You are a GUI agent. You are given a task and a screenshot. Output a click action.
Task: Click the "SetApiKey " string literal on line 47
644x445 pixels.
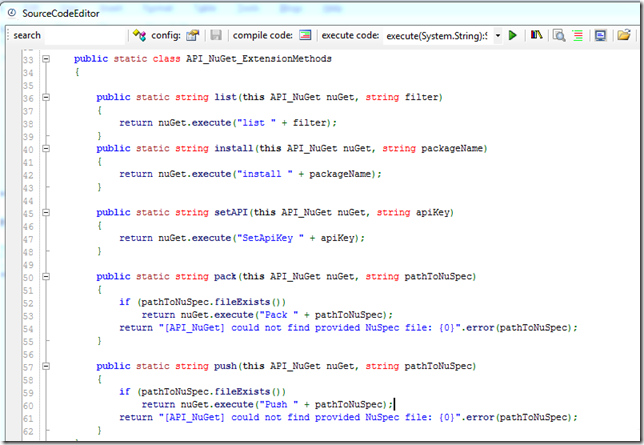(x=270, y=238)
